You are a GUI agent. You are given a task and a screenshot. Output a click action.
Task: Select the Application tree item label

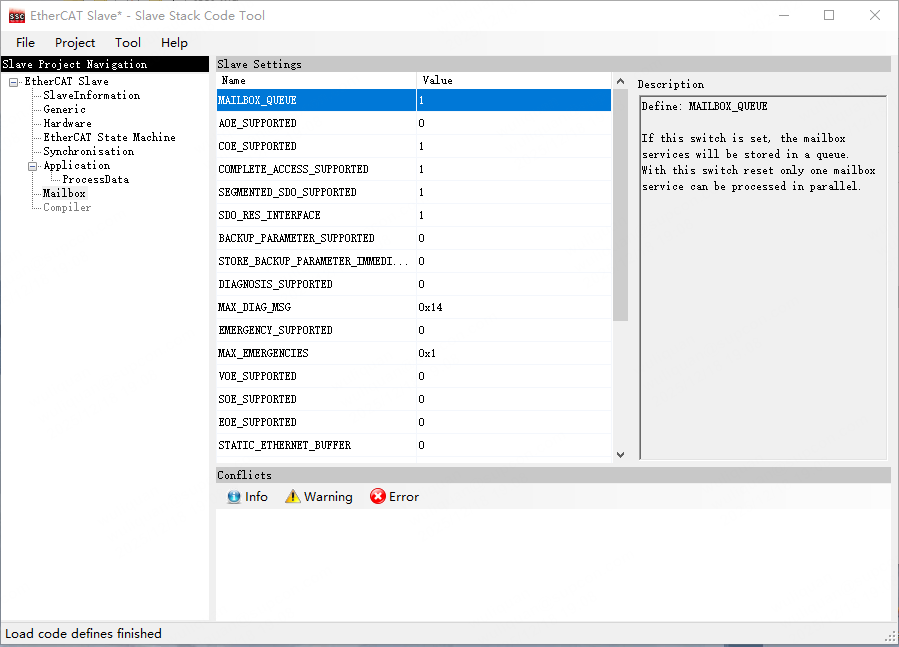coord(77,165)
